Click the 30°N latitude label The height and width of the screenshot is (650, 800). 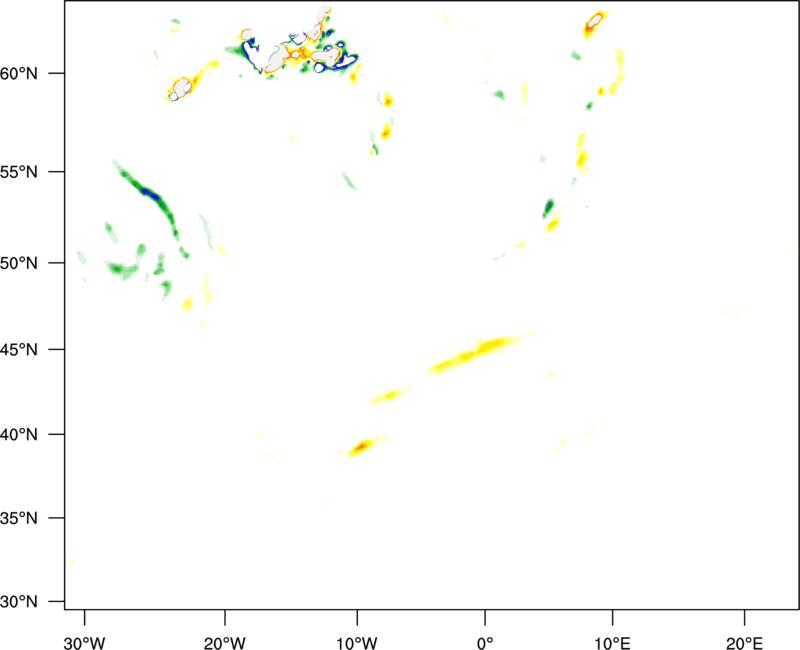coord(19,602)
